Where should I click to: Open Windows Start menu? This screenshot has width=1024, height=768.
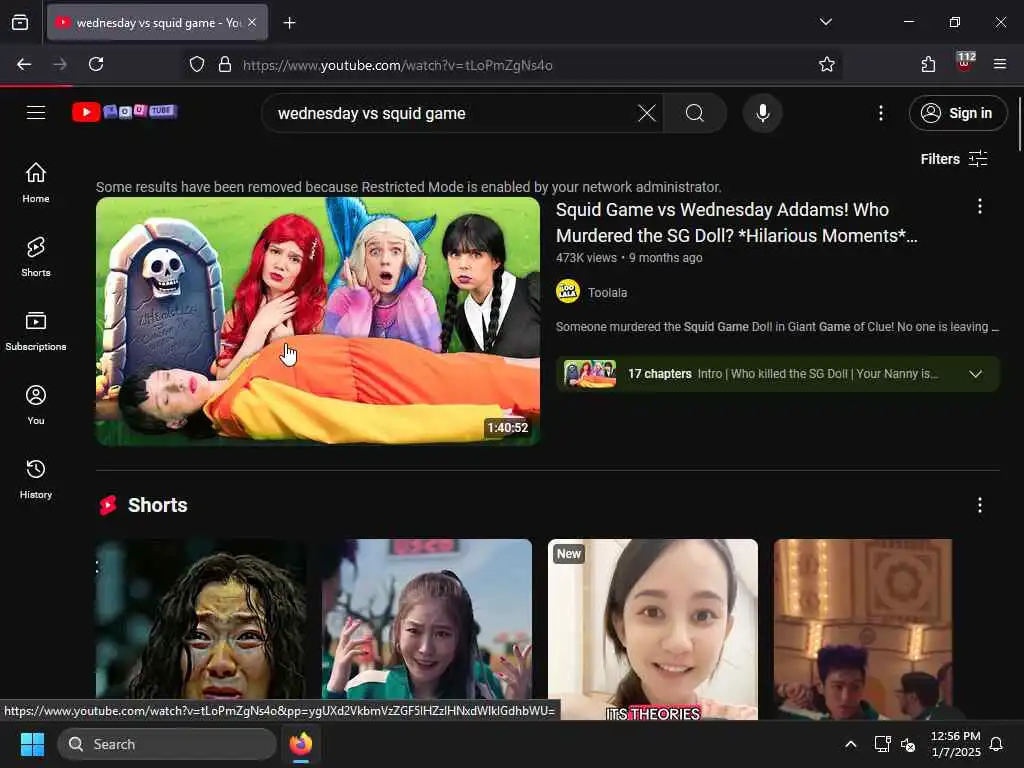tap(32, 744)
